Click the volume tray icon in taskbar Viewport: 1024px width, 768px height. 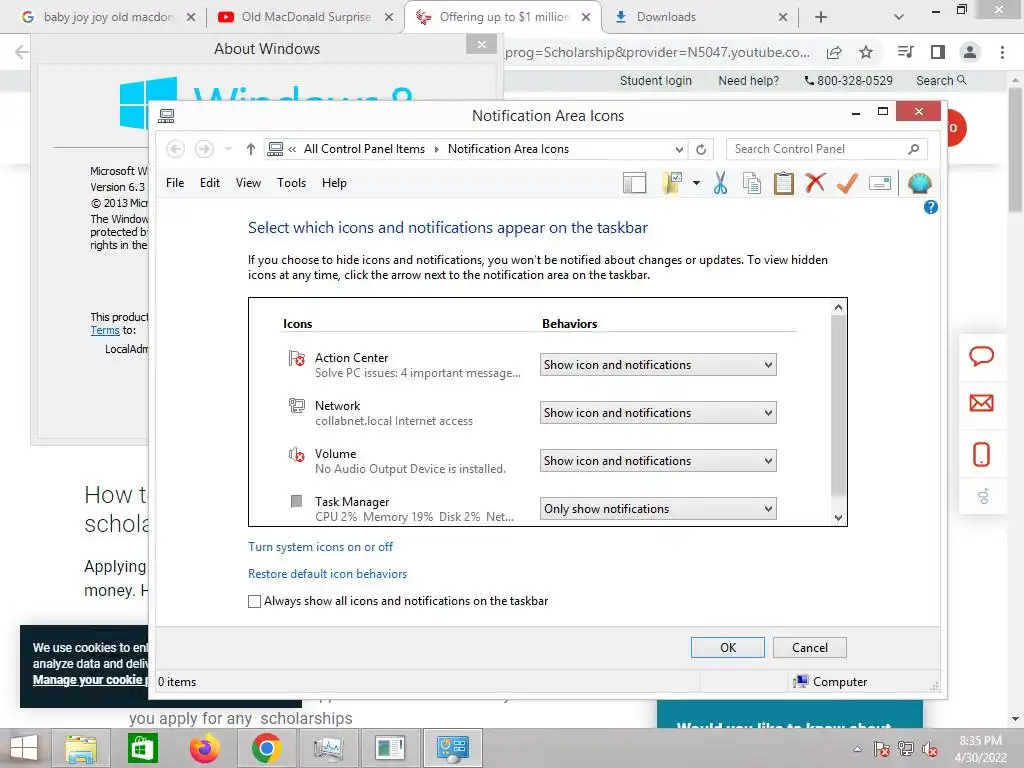[929, 750]
